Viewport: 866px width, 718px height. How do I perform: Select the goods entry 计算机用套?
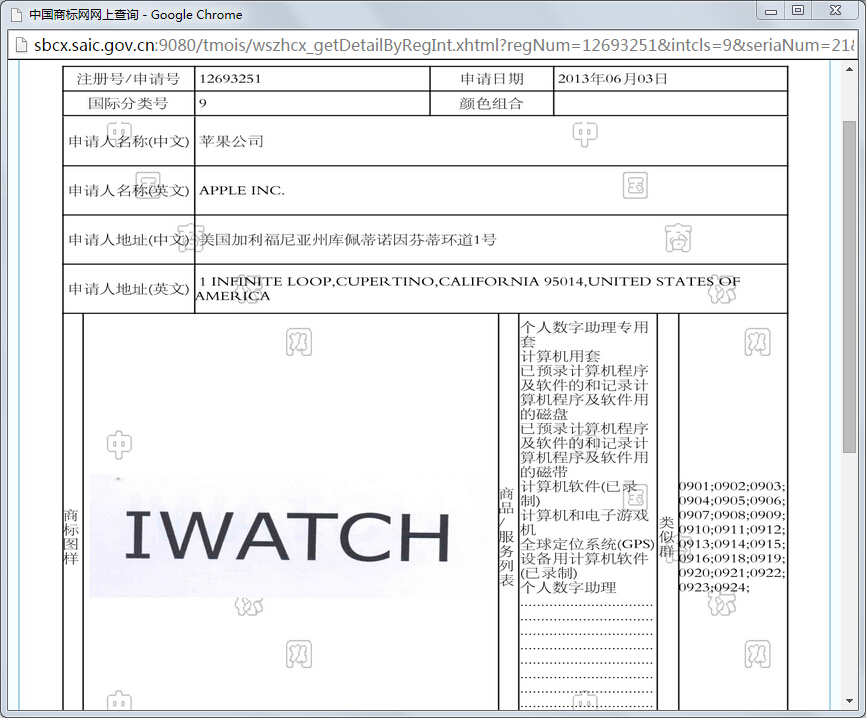(560, 356)
